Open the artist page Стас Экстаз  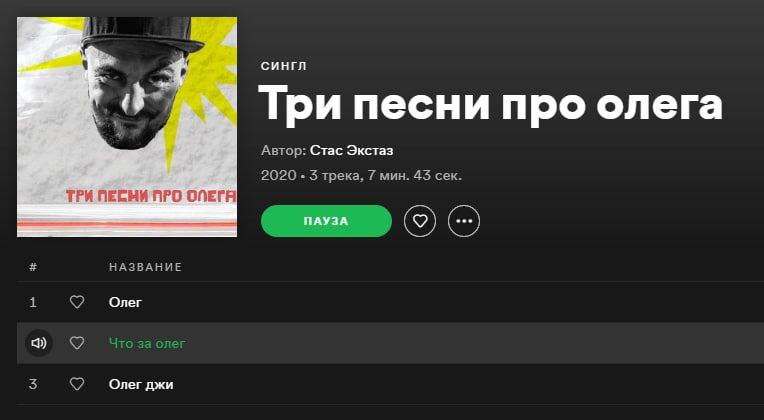tap(351, 151)
